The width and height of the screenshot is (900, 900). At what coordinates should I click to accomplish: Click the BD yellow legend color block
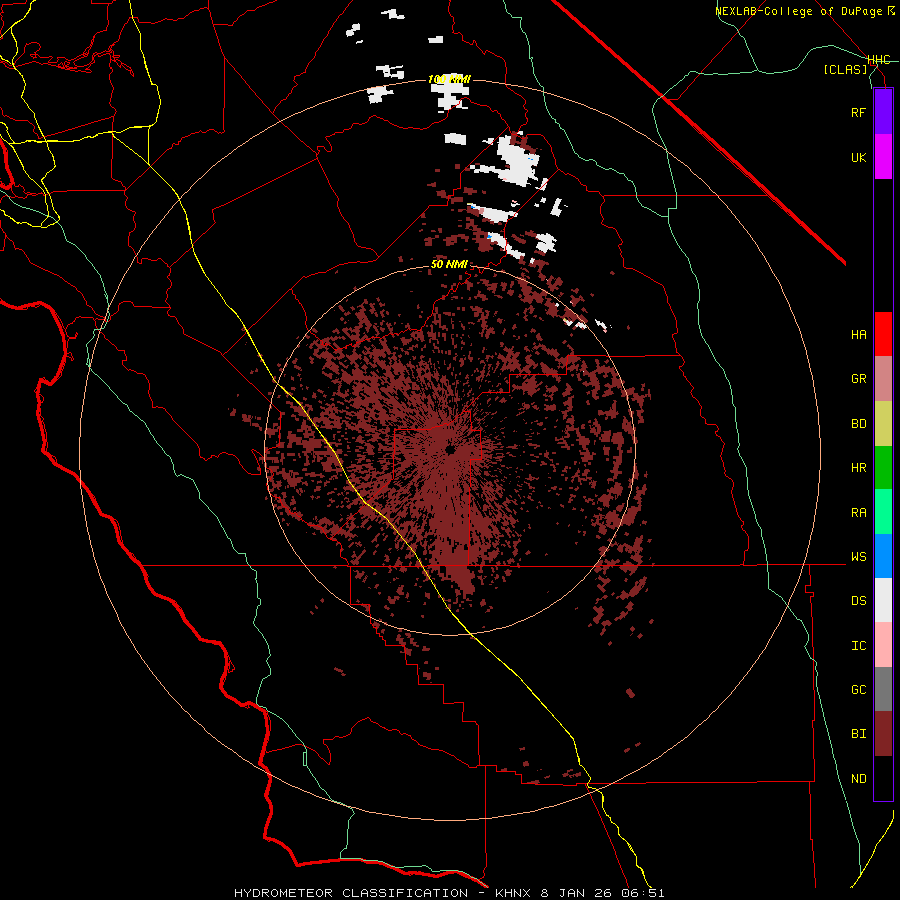(x=883, y=424)
